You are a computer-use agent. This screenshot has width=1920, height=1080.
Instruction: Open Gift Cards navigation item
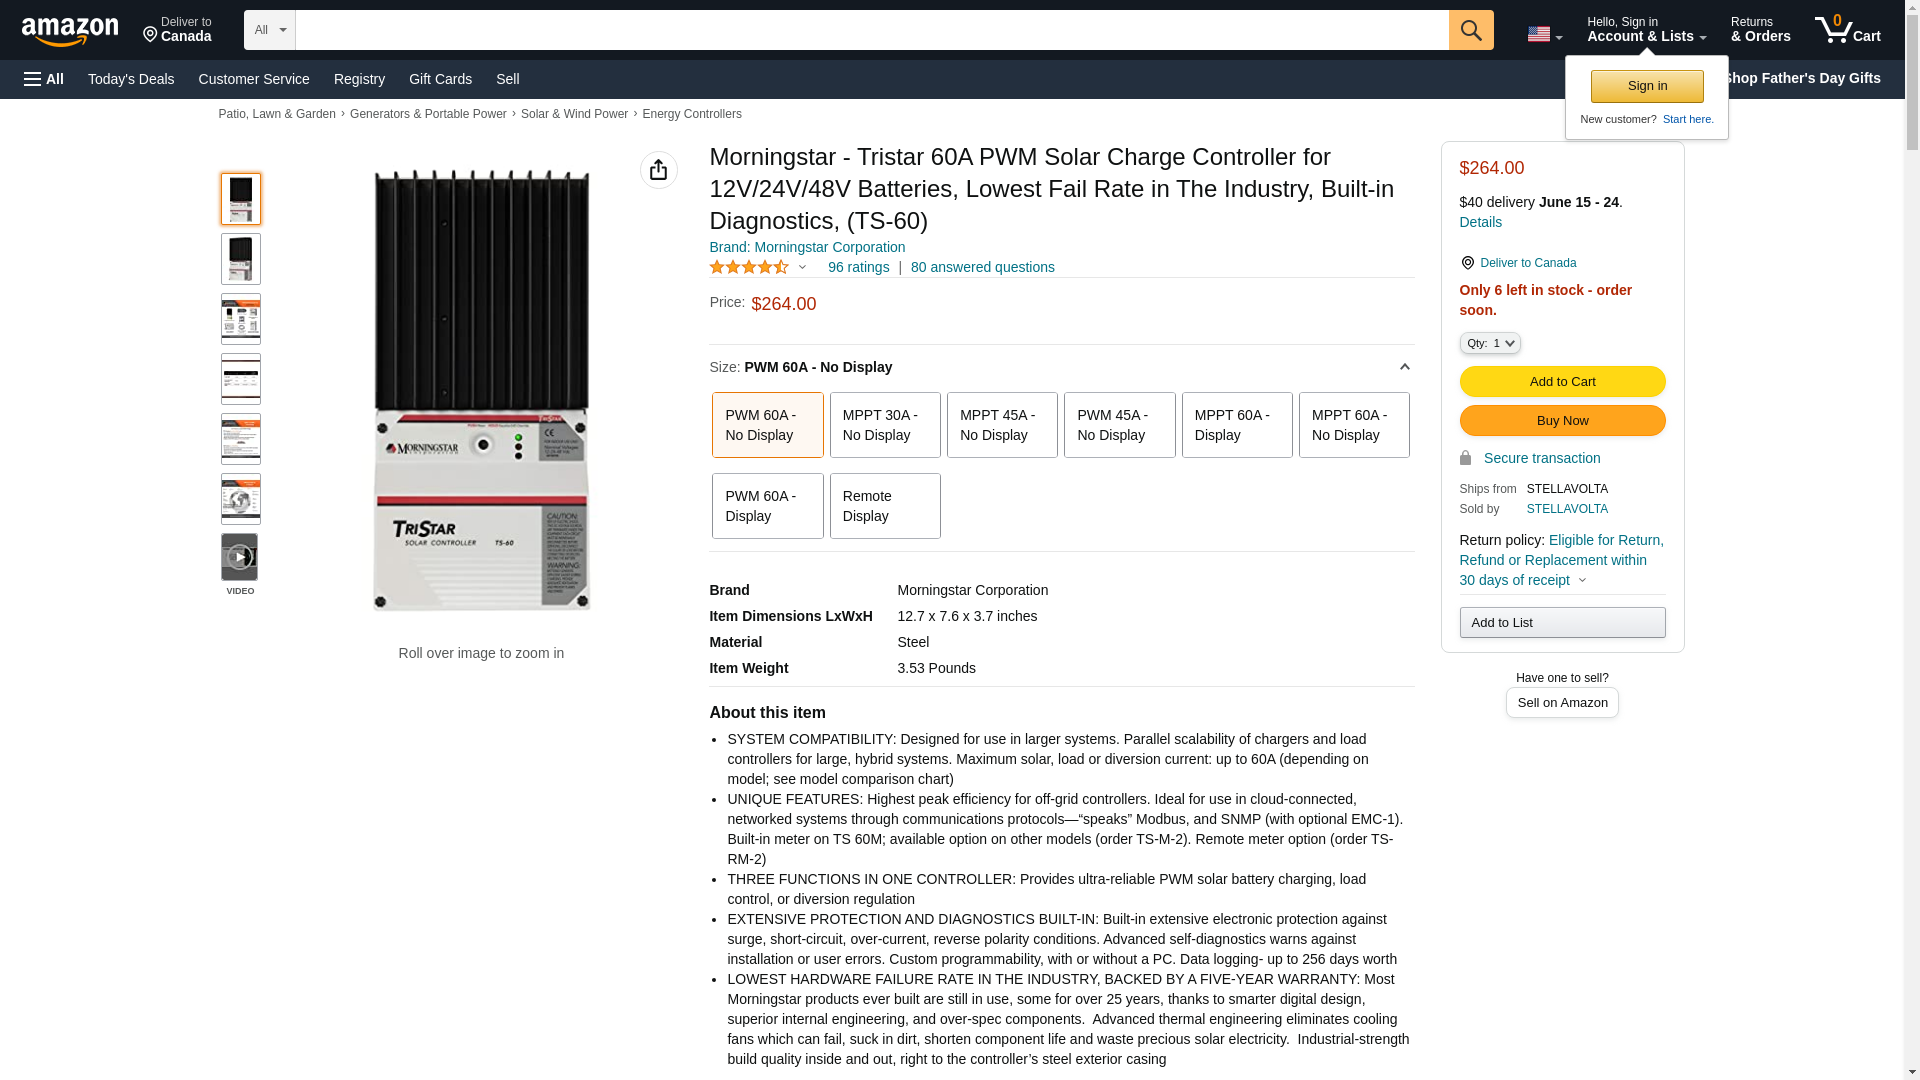click(x=440, y=79)
